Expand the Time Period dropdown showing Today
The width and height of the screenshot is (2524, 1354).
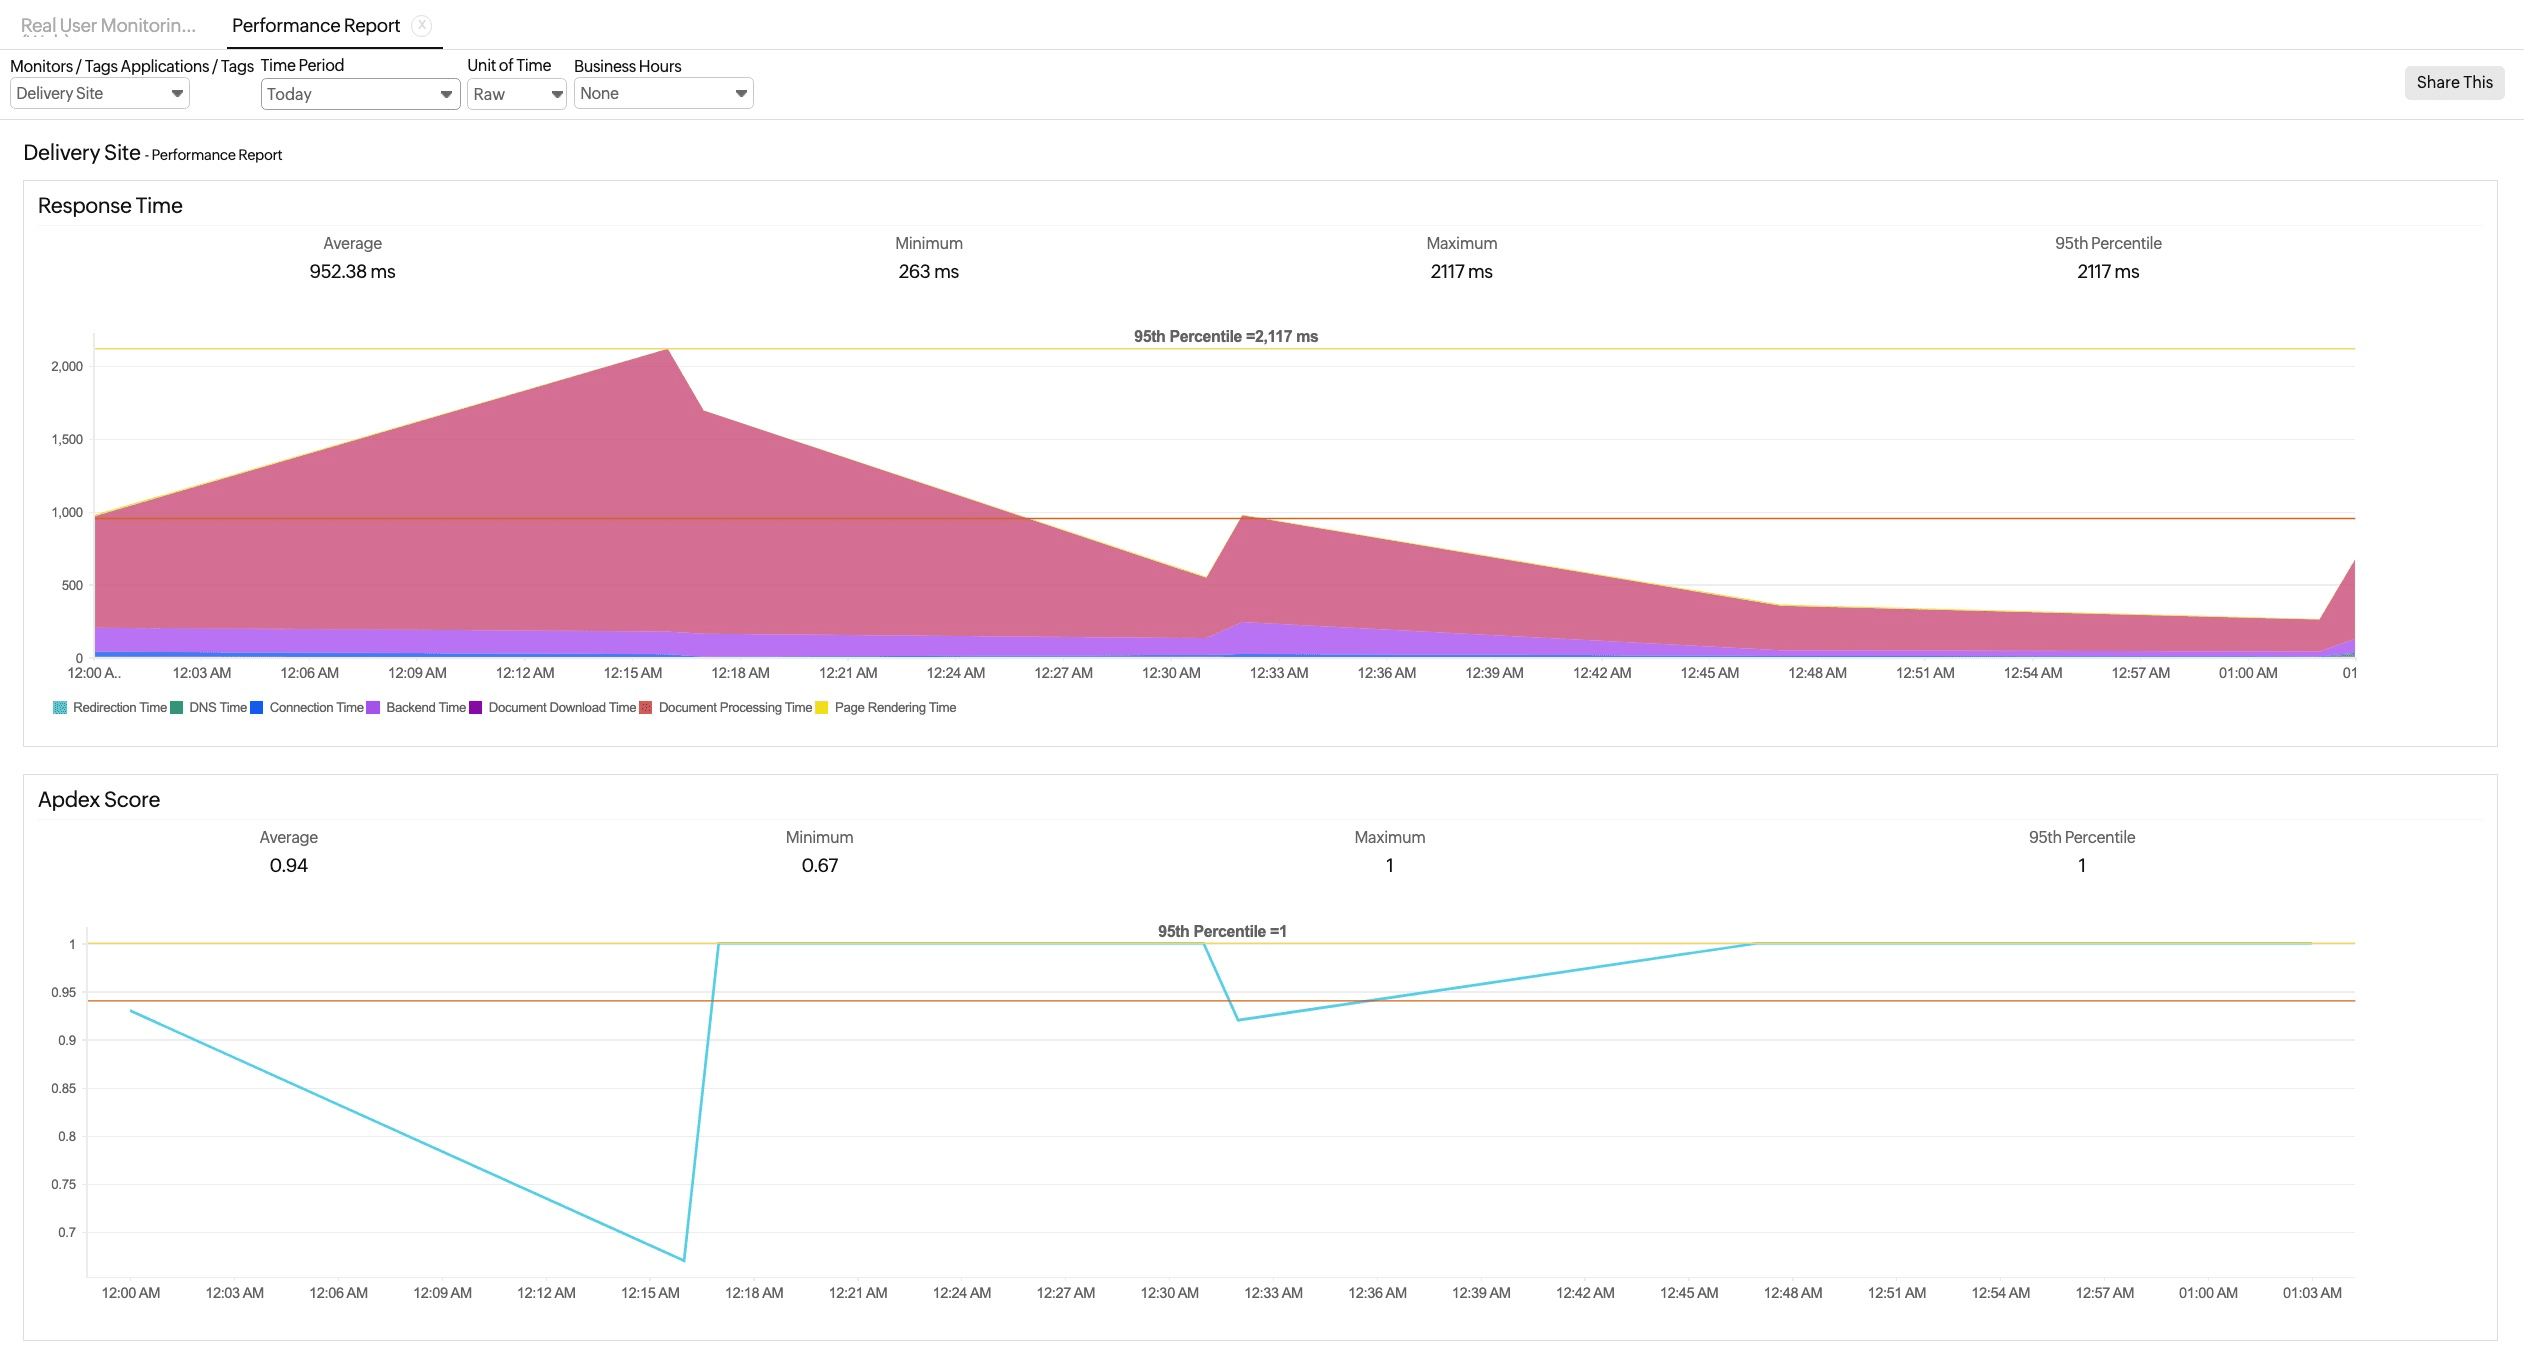point(359,93)
